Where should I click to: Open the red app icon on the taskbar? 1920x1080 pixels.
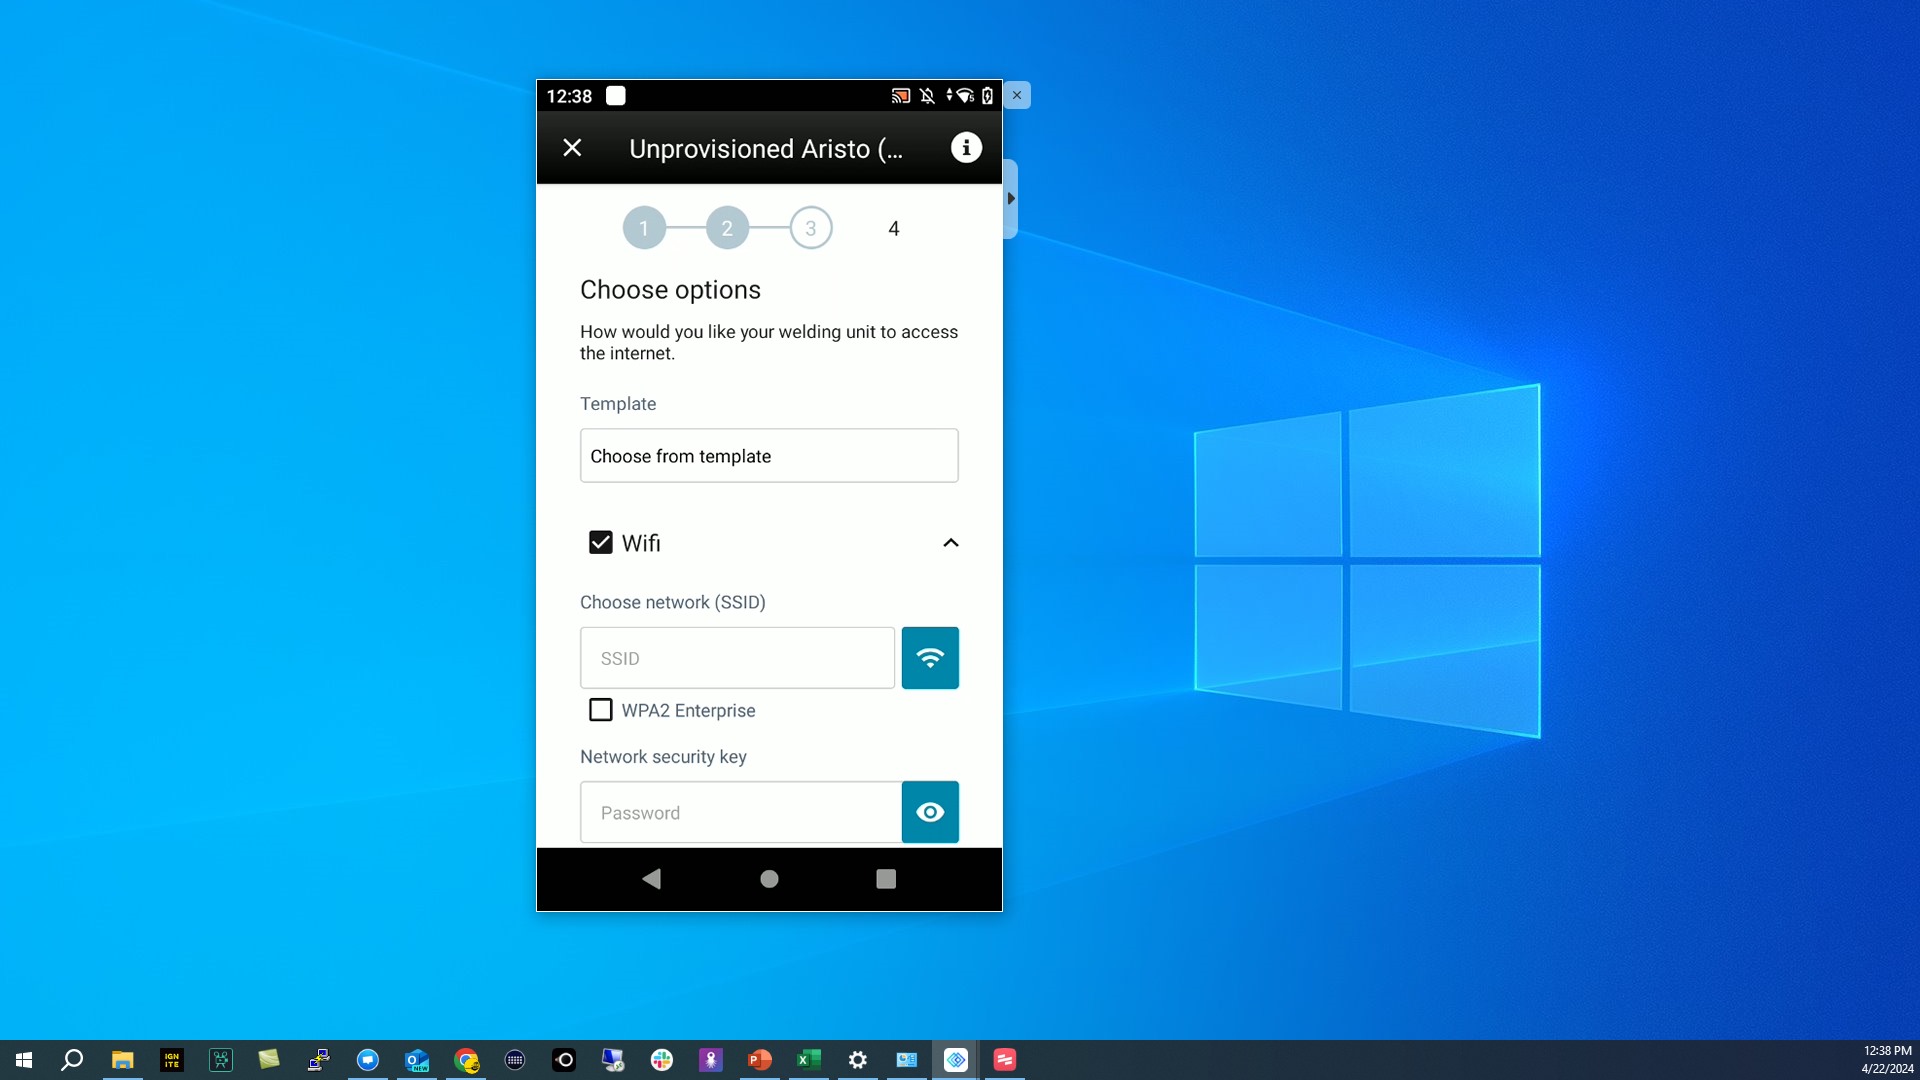tap(1005, 1060)
